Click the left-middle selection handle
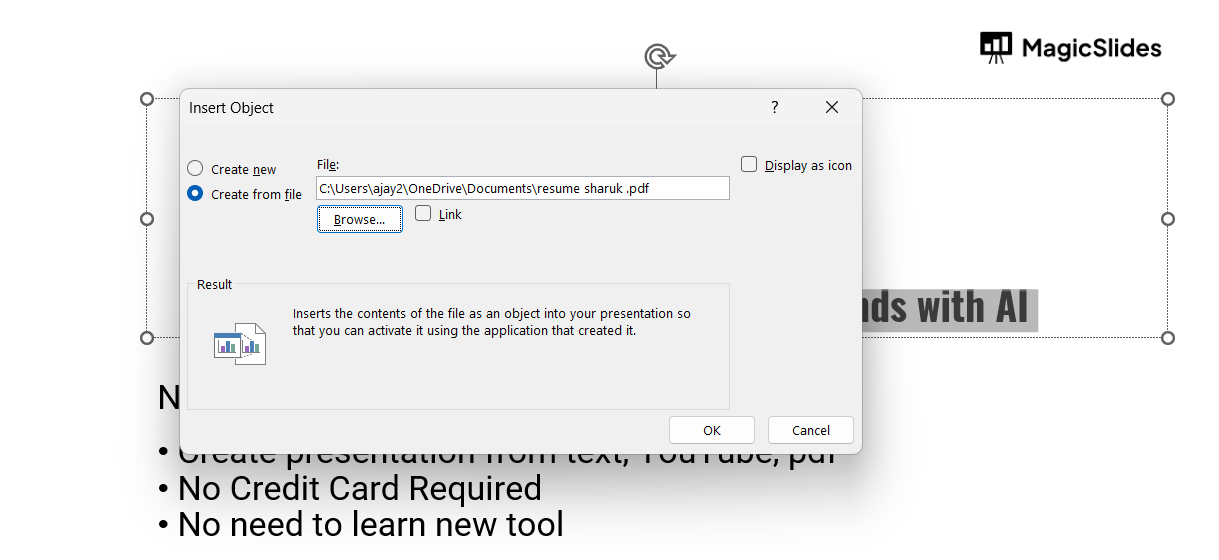1219x560 pixels. pos(147,218)
